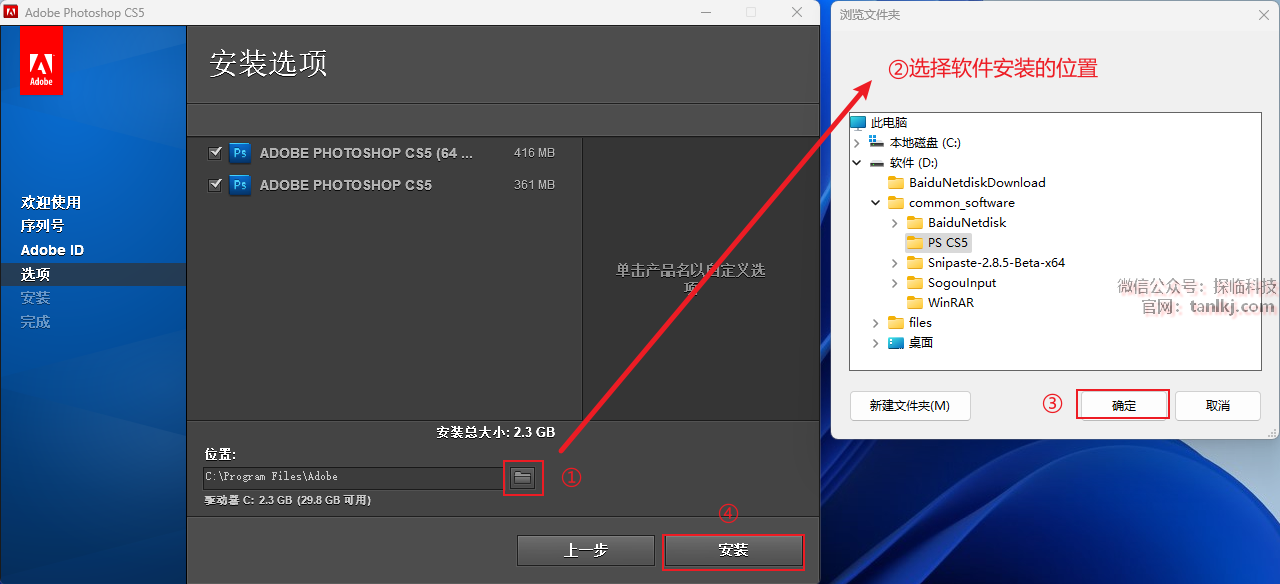Minimize the Adobe Photoshop CS5 installer window
Image resolution: width=1280 pixels, height=584 pixels.
(x=705, y=12)
